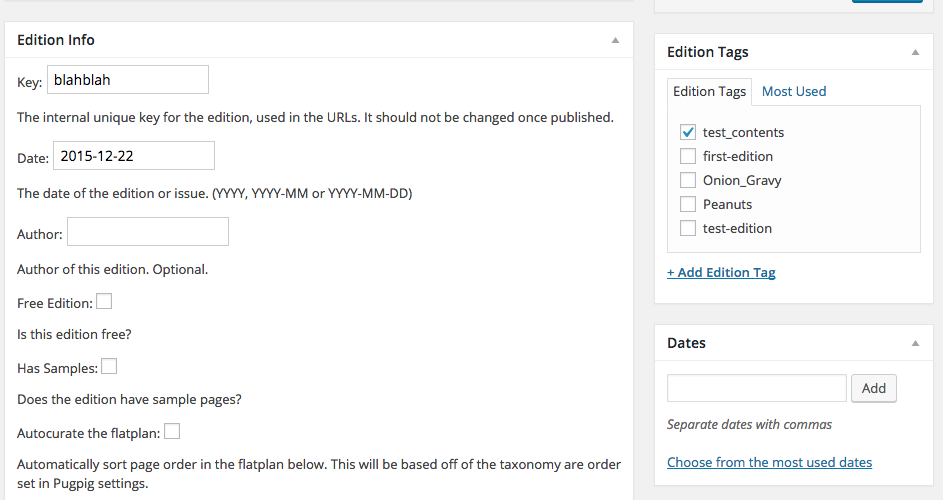Focus the Key input field
Image resolution: width=943 pixels, height=500 pixels.
pyautogui.click(x=128, y=79)
